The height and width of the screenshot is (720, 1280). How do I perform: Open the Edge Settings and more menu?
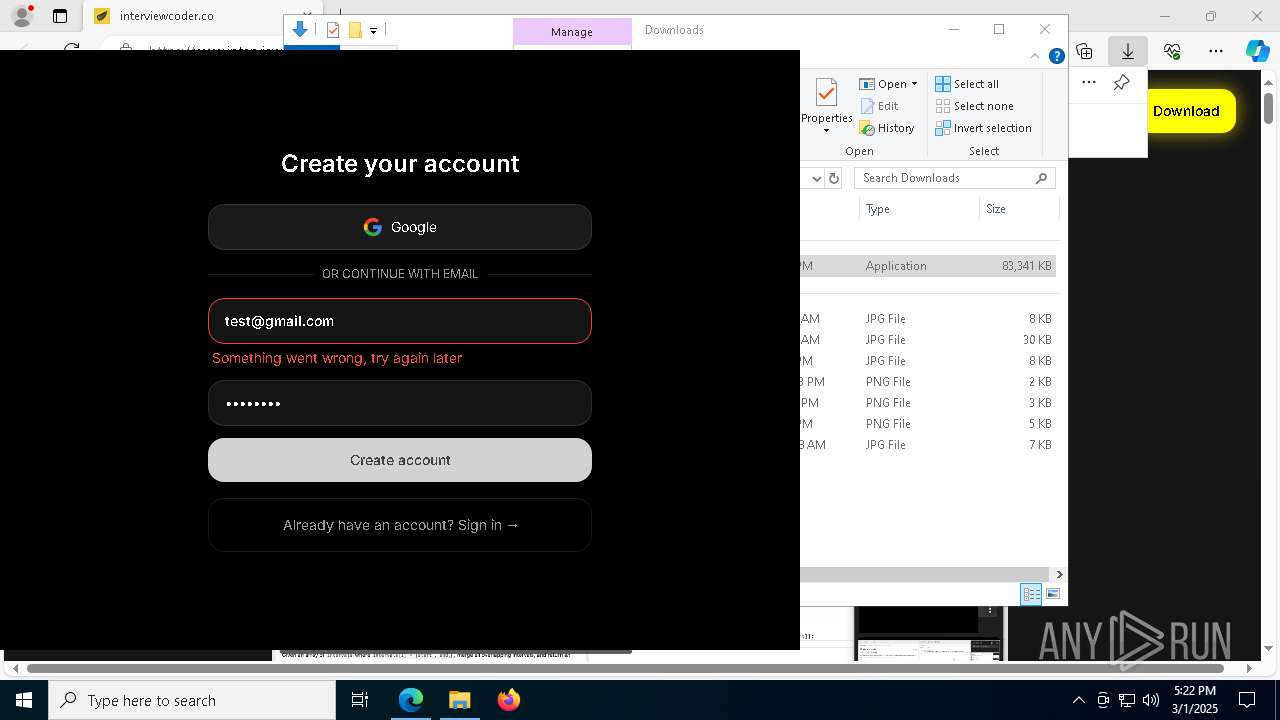[1216, 51]
